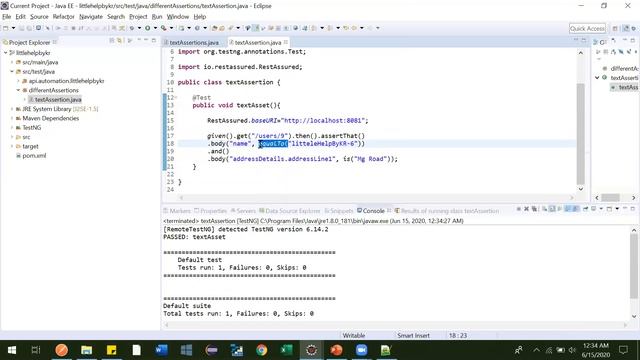This screenshot has height=360, width=640.
Task: Minimize the Project Explorer view
Action: 146,40
